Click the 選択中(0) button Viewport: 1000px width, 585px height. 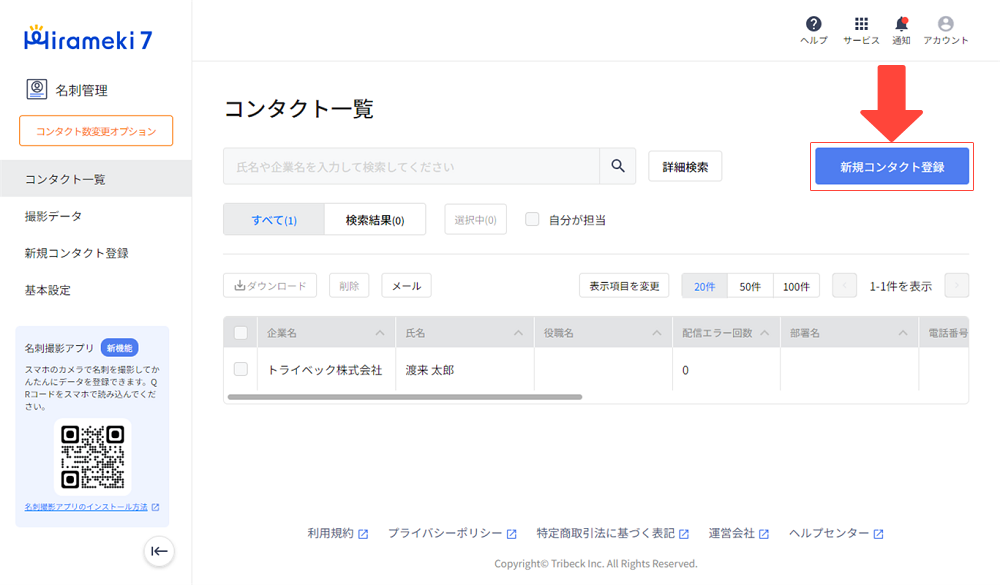click(475, 219)
